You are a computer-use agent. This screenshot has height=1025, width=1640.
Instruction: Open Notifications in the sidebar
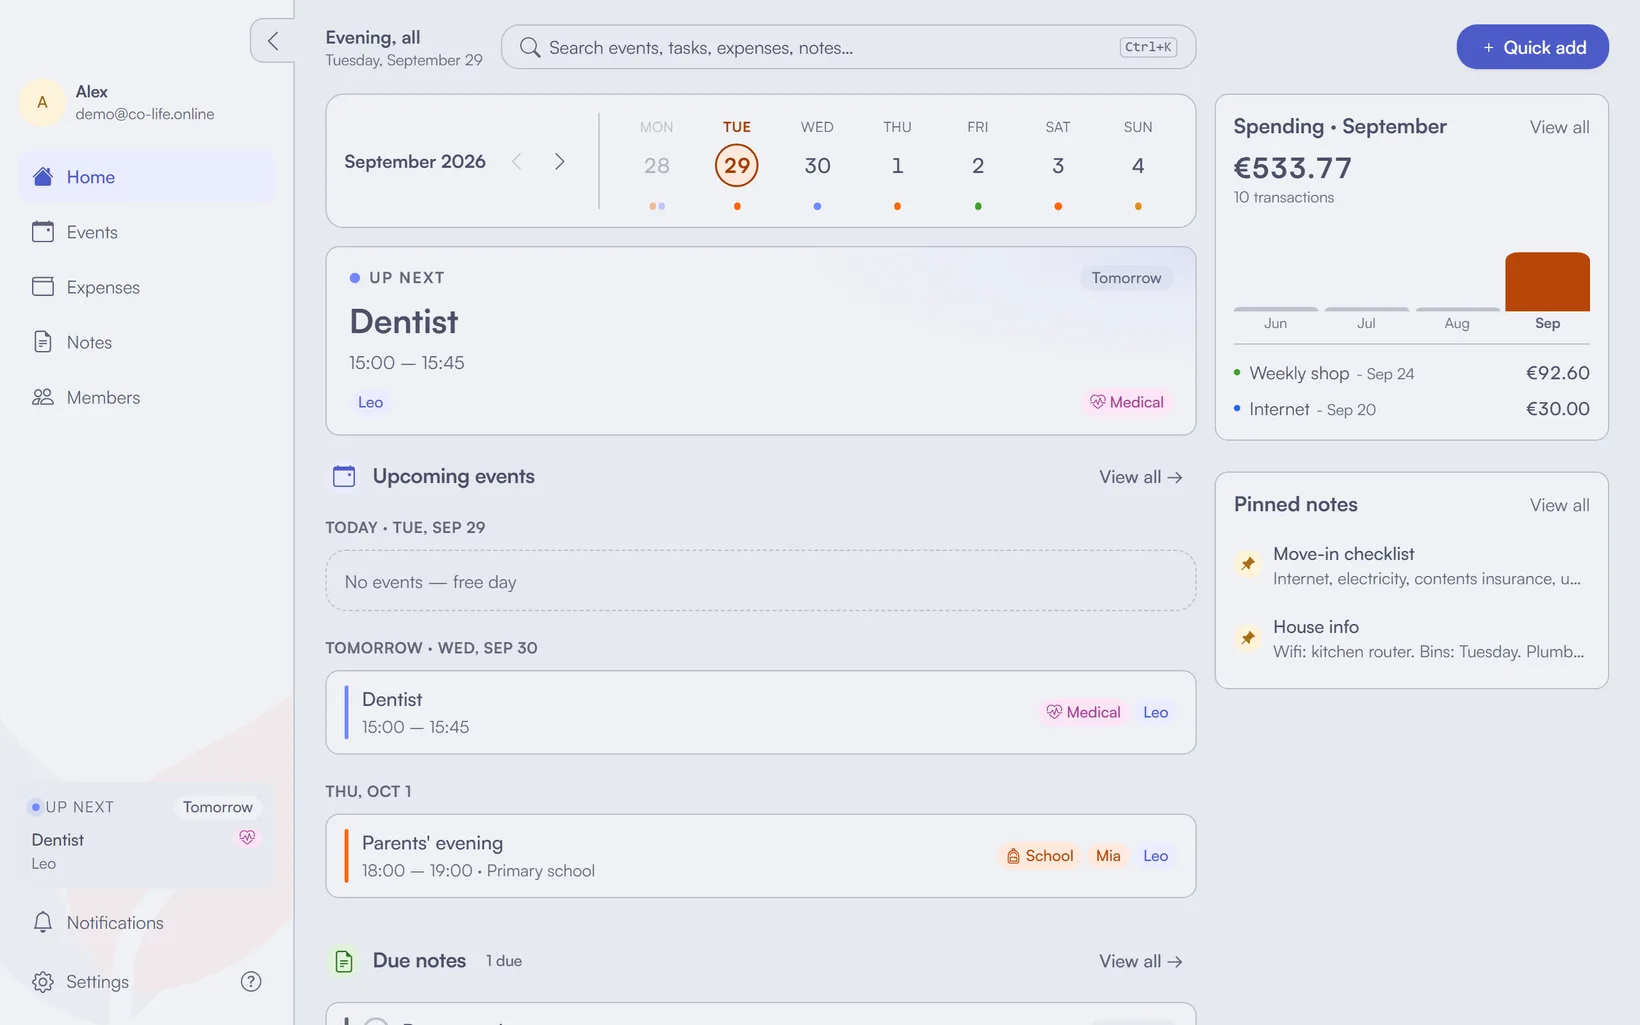click(146, 923)
